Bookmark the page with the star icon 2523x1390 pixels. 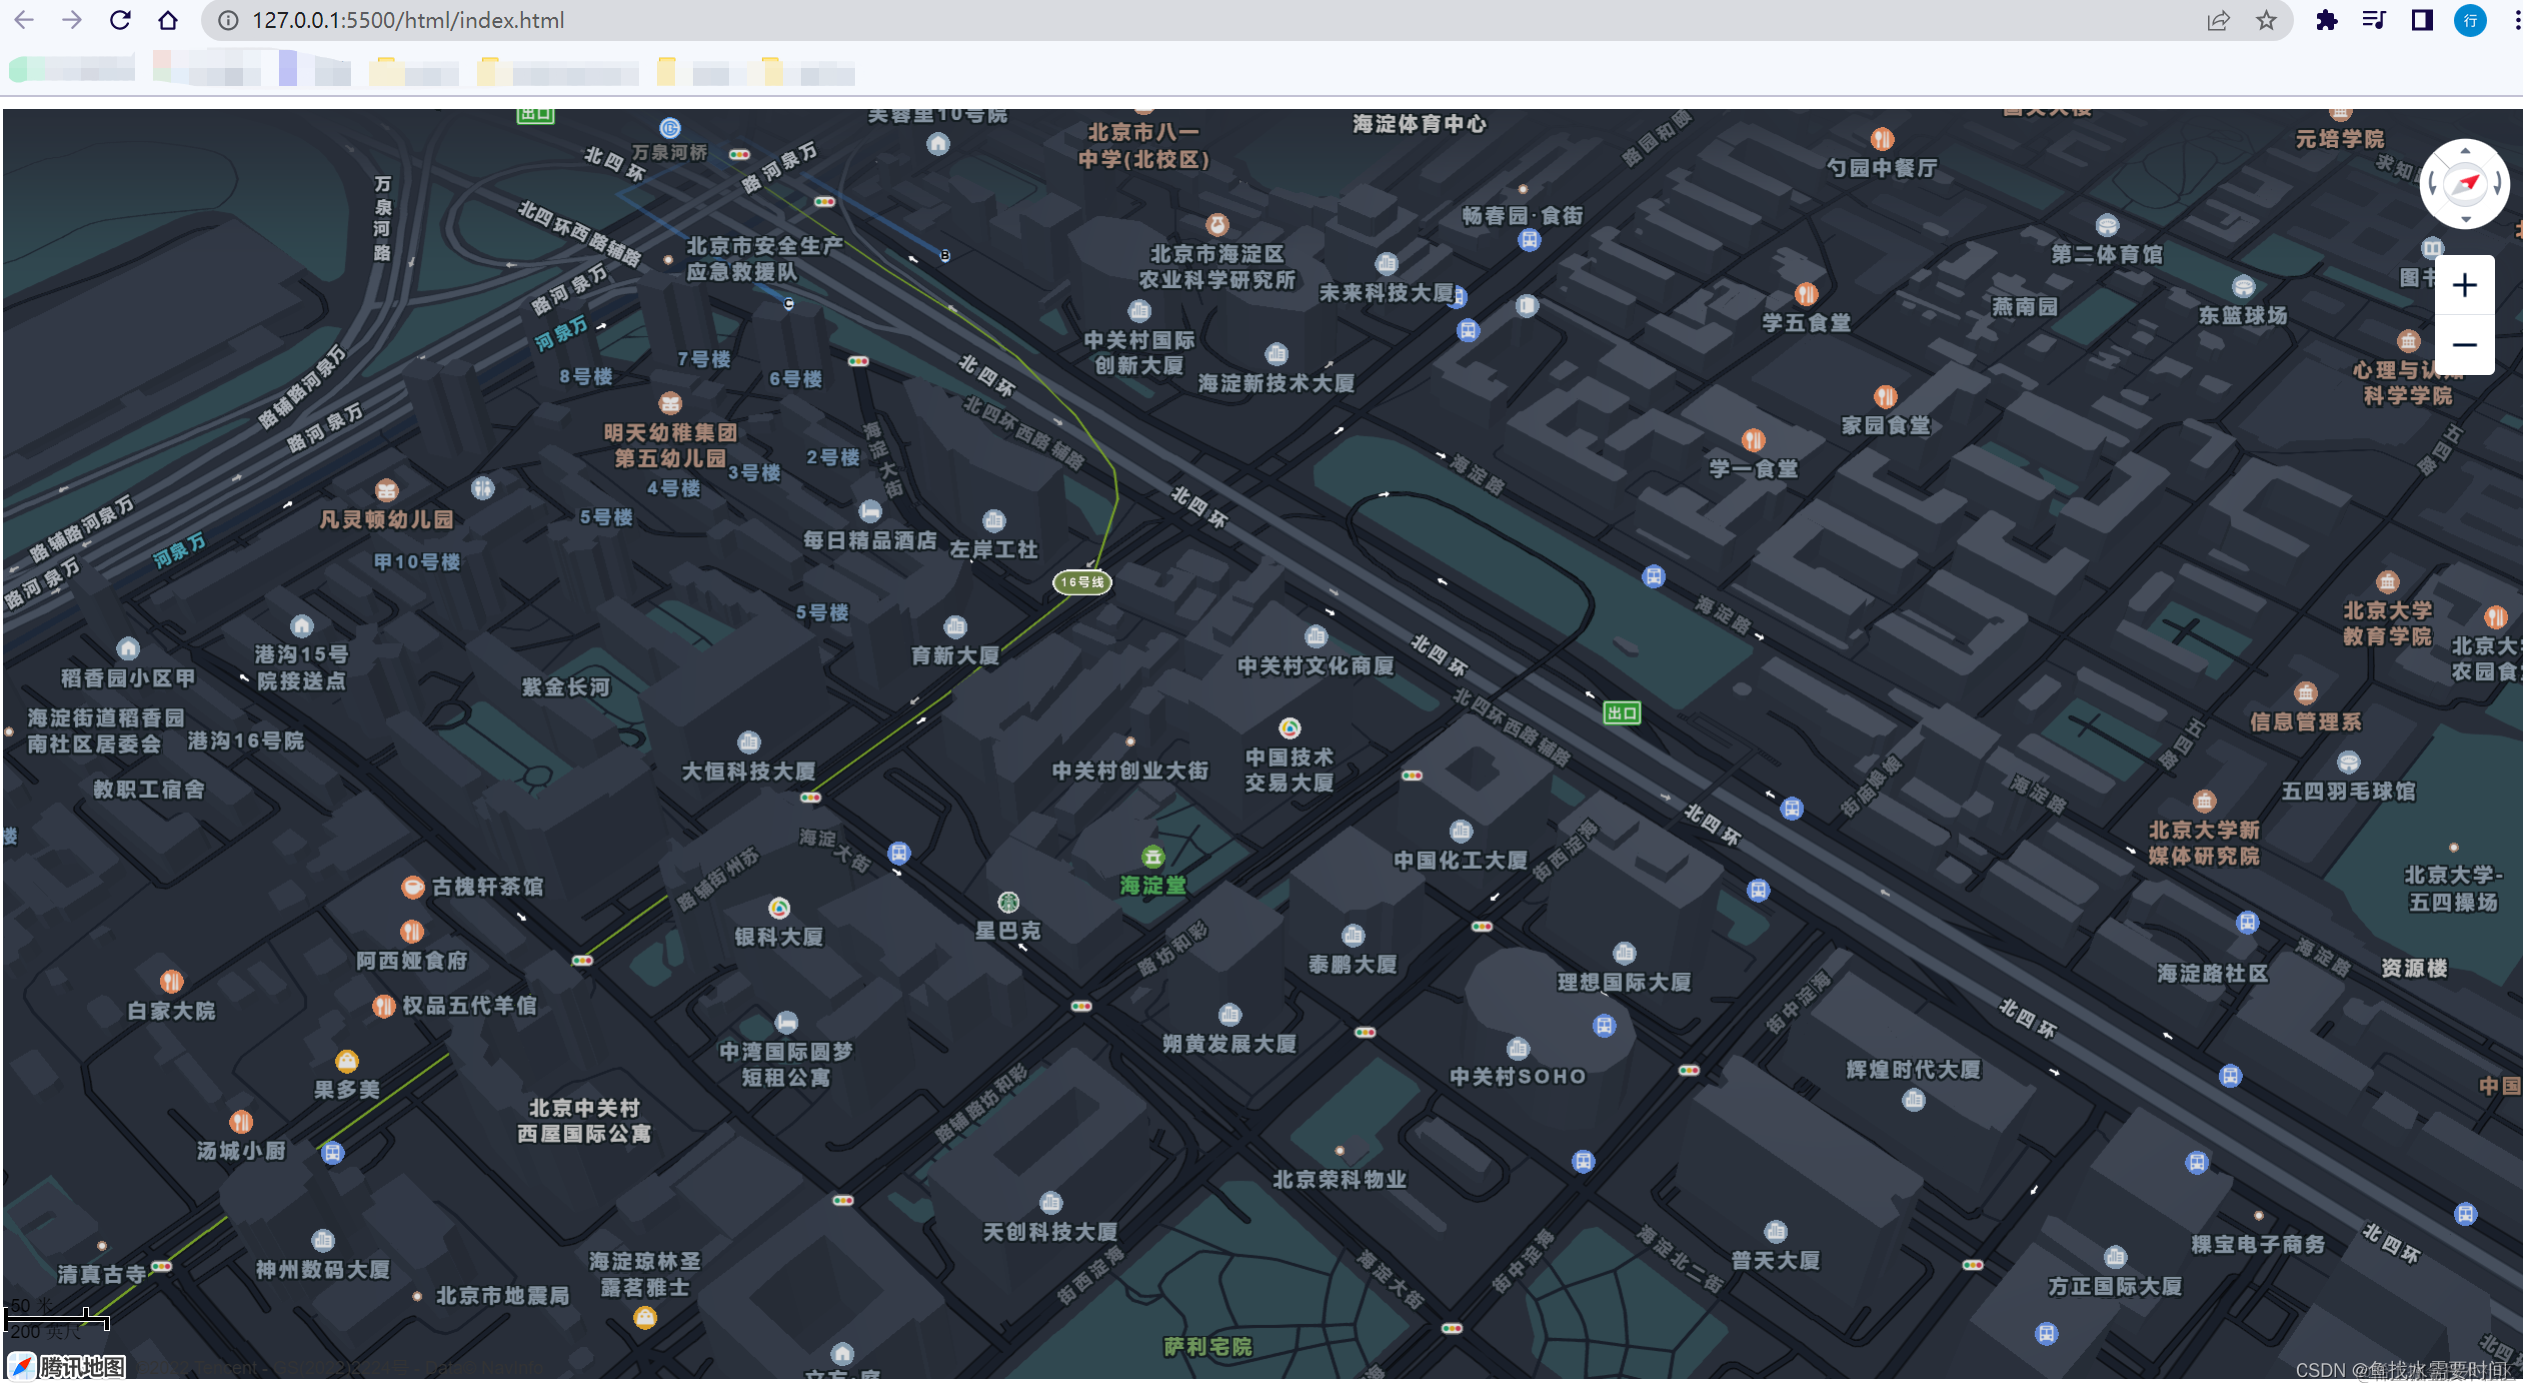click(x=2266, y=20)
